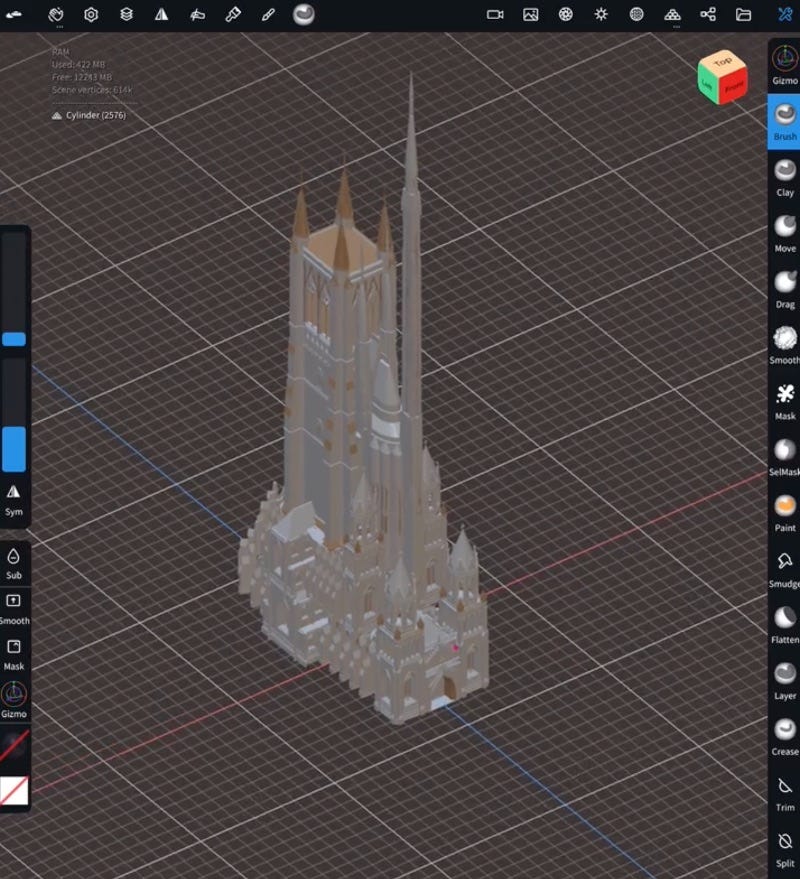
Task: Open the material sphere preview in the top bar
Action: point(303,15)
